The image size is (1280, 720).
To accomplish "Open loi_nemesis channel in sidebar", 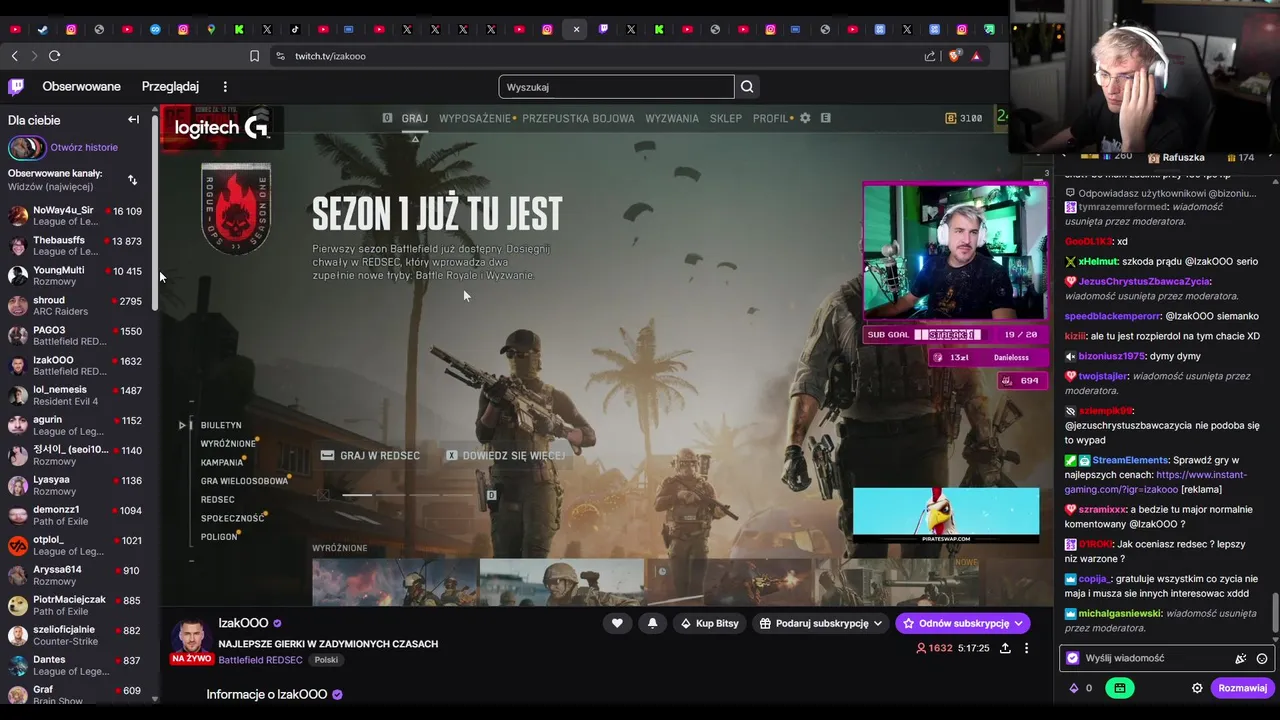I will (75, 396).
